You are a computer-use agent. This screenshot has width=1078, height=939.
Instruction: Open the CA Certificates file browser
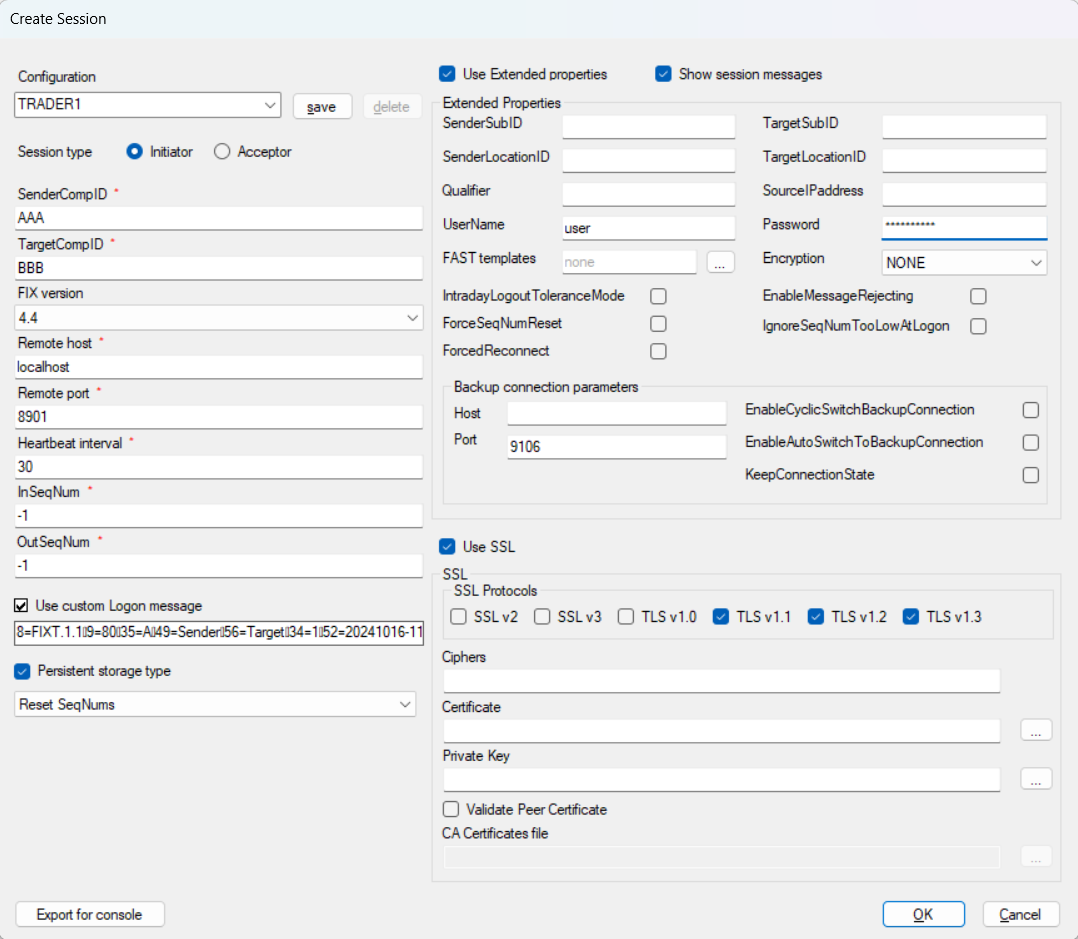click(x=1036, y=856)
